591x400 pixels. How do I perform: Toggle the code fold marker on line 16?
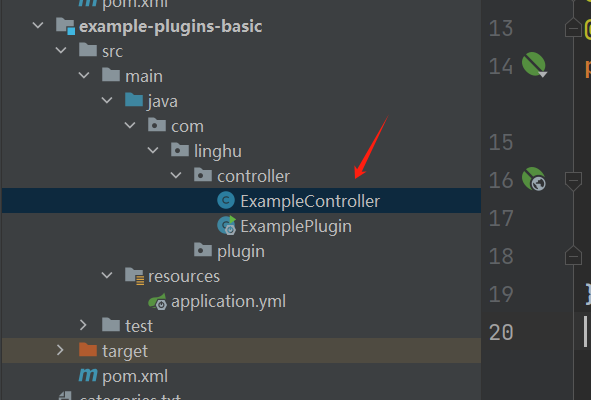573,181
